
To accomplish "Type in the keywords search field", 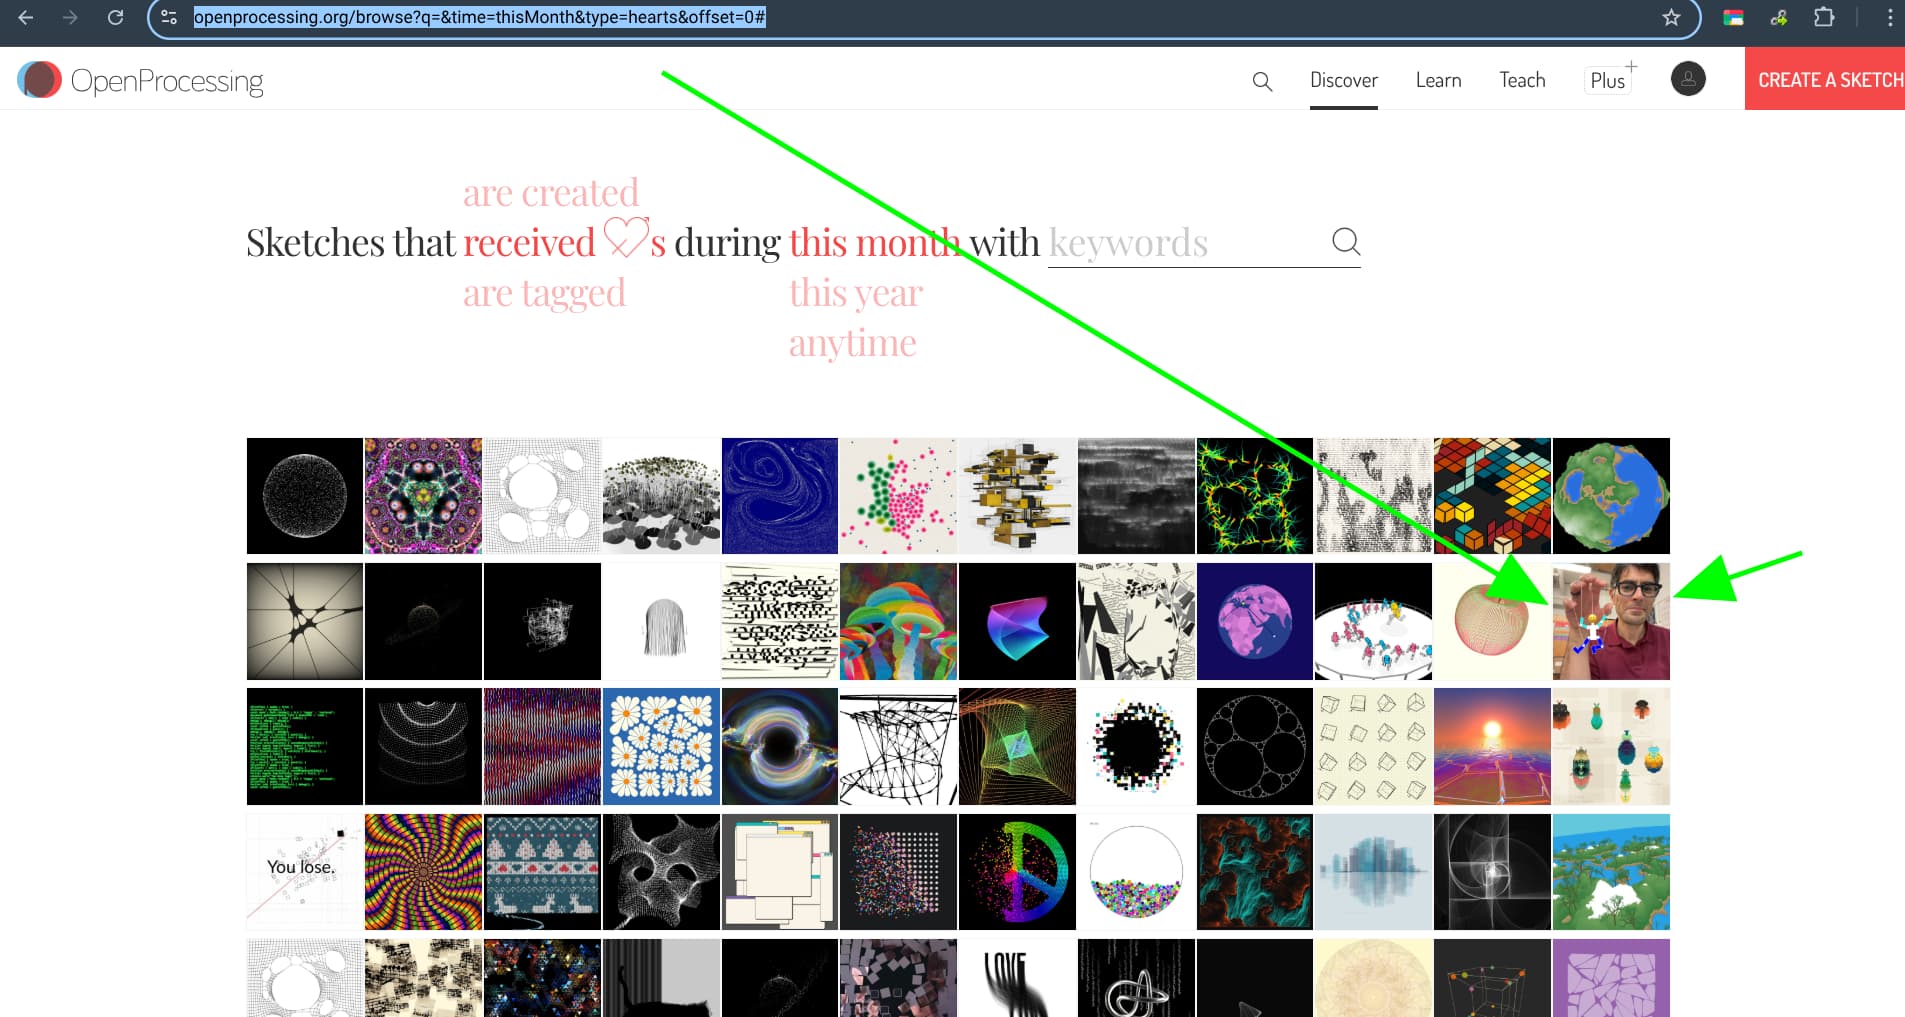I will pyautogui.click(x=1185, y=243).
